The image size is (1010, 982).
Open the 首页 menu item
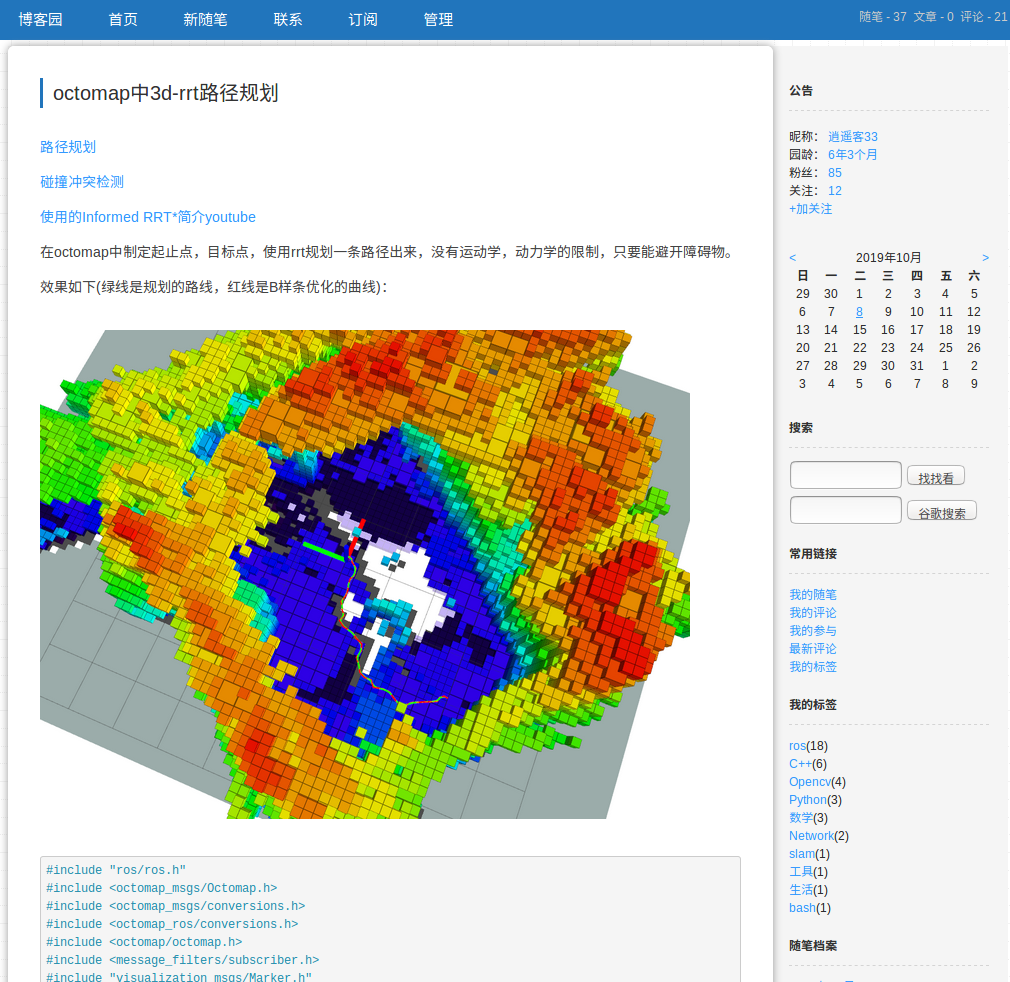pyautogui.click(x=122, y=19)
